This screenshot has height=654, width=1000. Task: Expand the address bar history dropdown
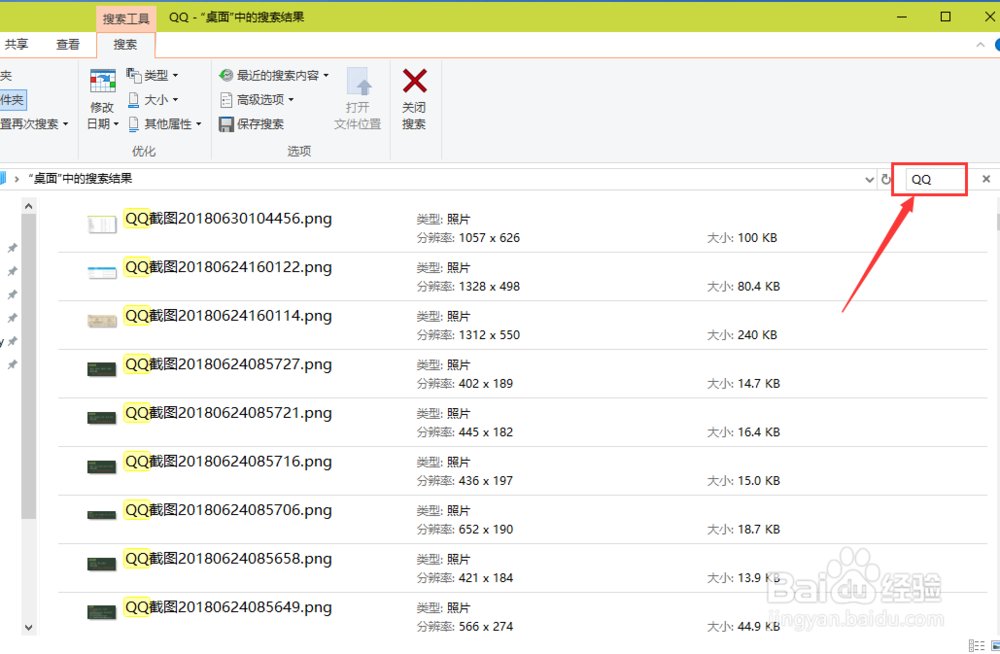tap(869, 179)
